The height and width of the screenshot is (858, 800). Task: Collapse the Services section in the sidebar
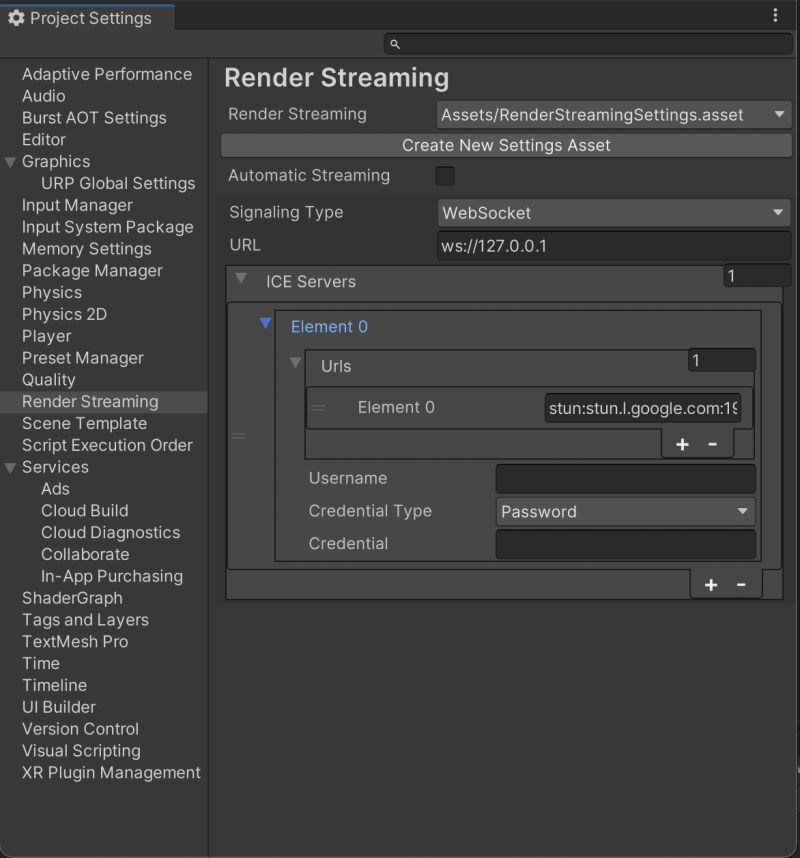click(x=10, y=467)
